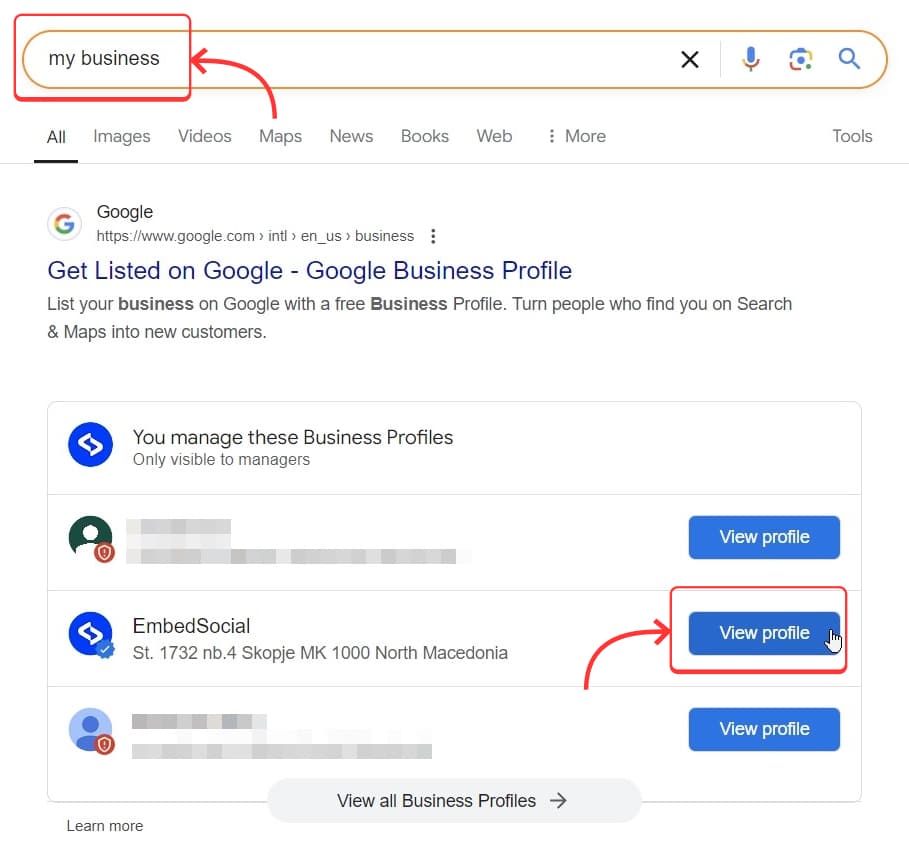Image resolution: width=909 pixels, height=859 pixels.
Task: Click the 'St. 1732 nb.4 Skopje' address text
Action: pos(320,653)
